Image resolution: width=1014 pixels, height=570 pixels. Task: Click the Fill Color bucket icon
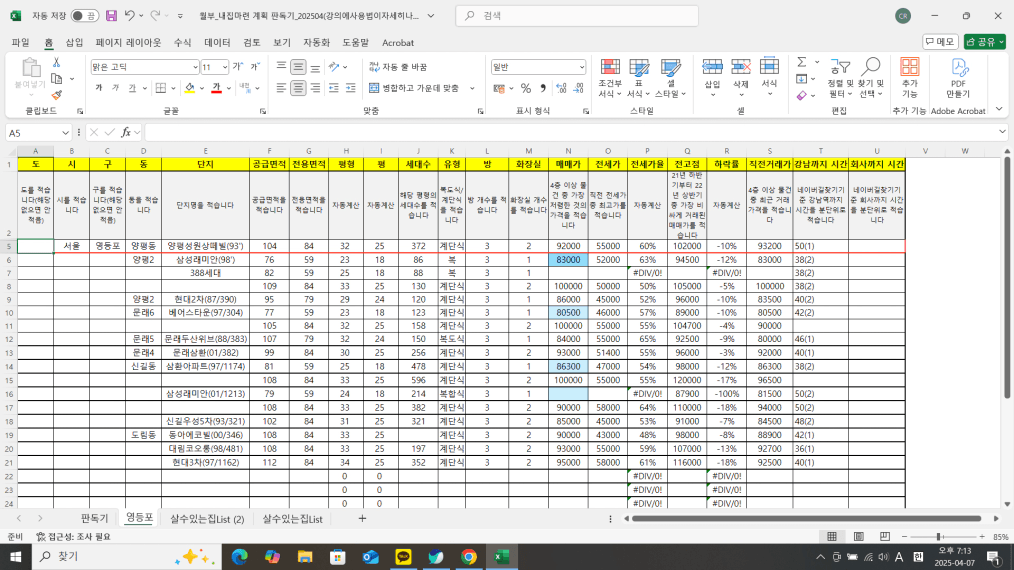tap(189, 88)
